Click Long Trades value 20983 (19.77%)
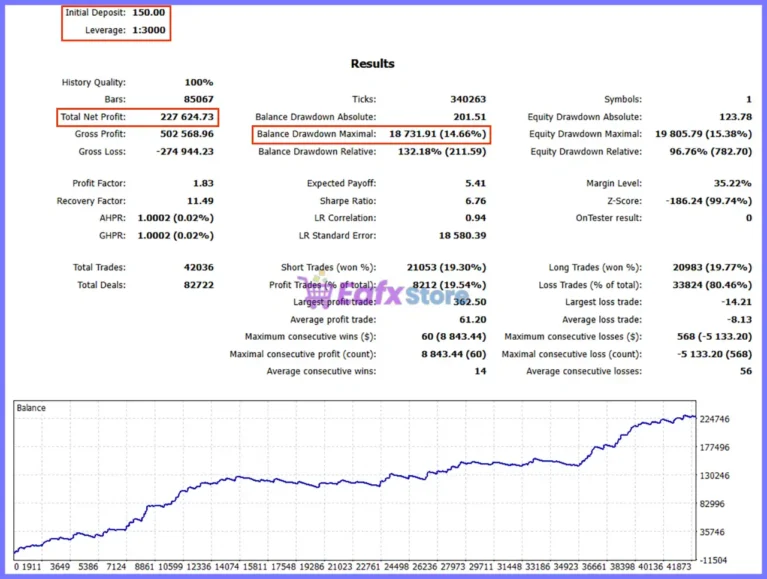 pos(712,267)
